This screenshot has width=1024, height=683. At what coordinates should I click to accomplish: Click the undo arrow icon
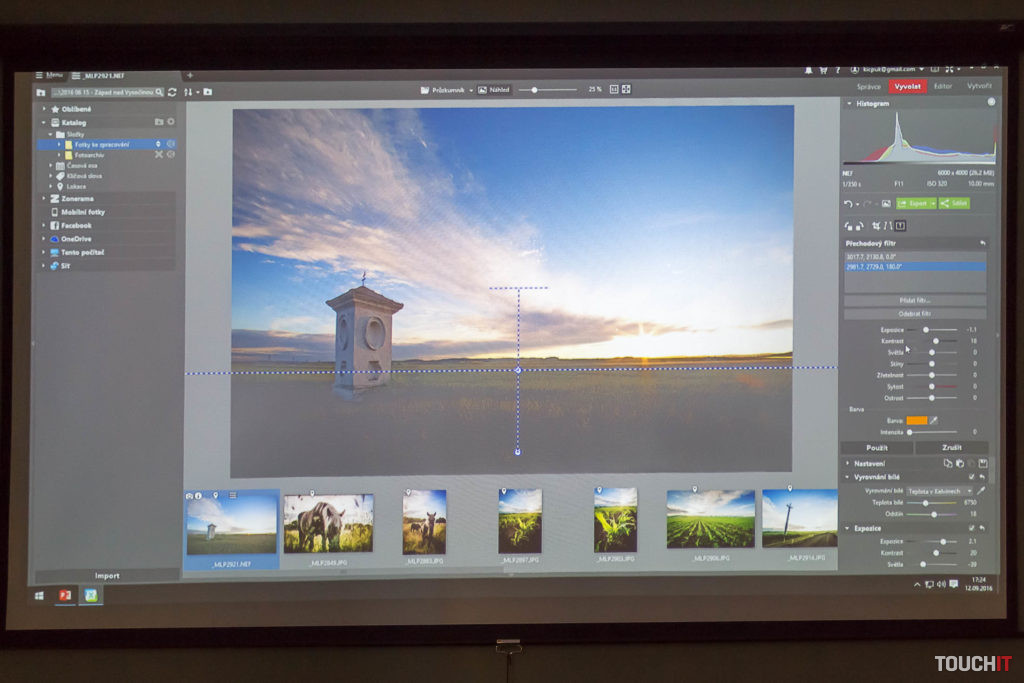(x=848, y=203)
